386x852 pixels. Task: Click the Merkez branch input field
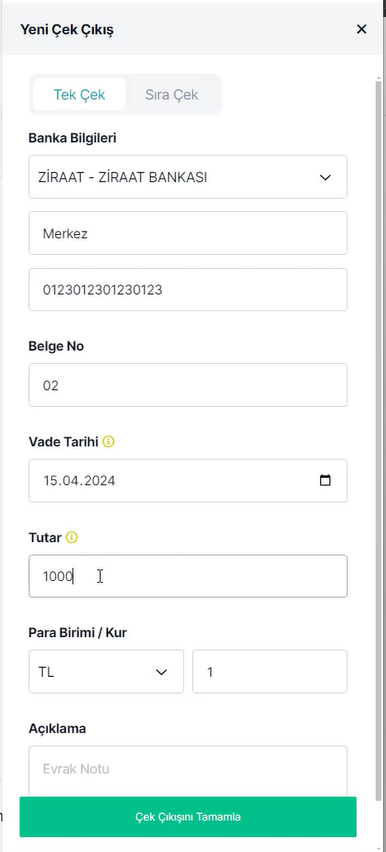point(188,233)
